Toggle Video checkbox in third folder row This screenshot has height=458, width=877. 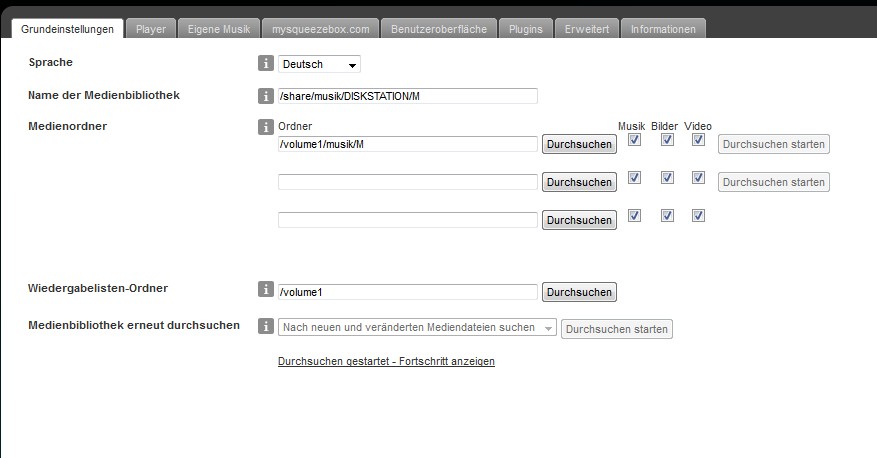(698, 215)
